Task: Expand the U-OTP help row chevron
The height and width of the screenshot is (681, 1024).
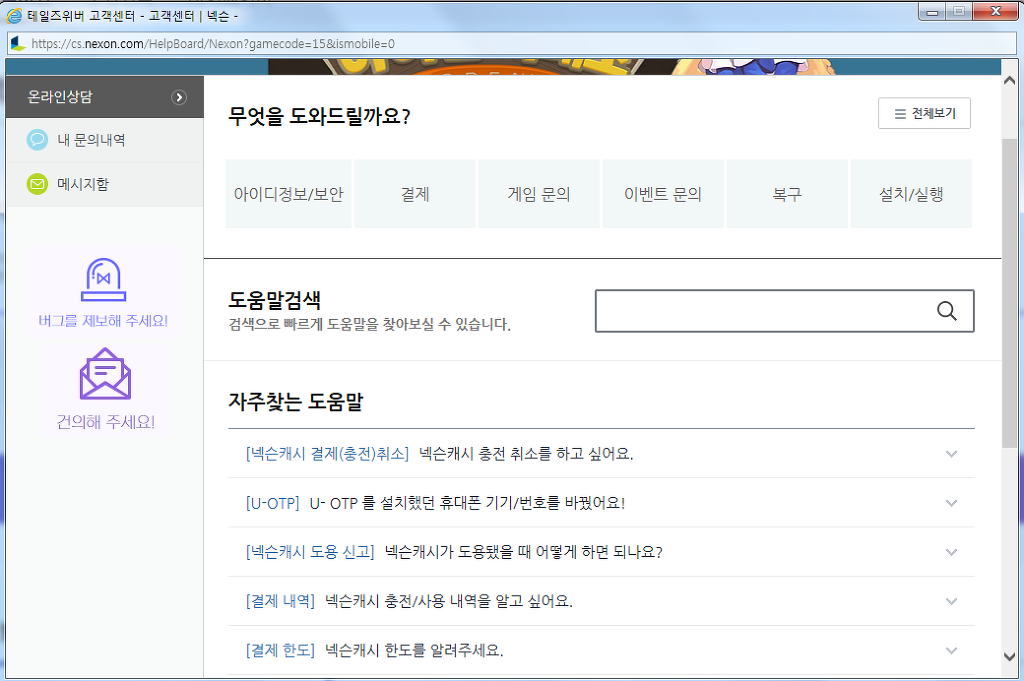Action: click(x=952, y=503)
